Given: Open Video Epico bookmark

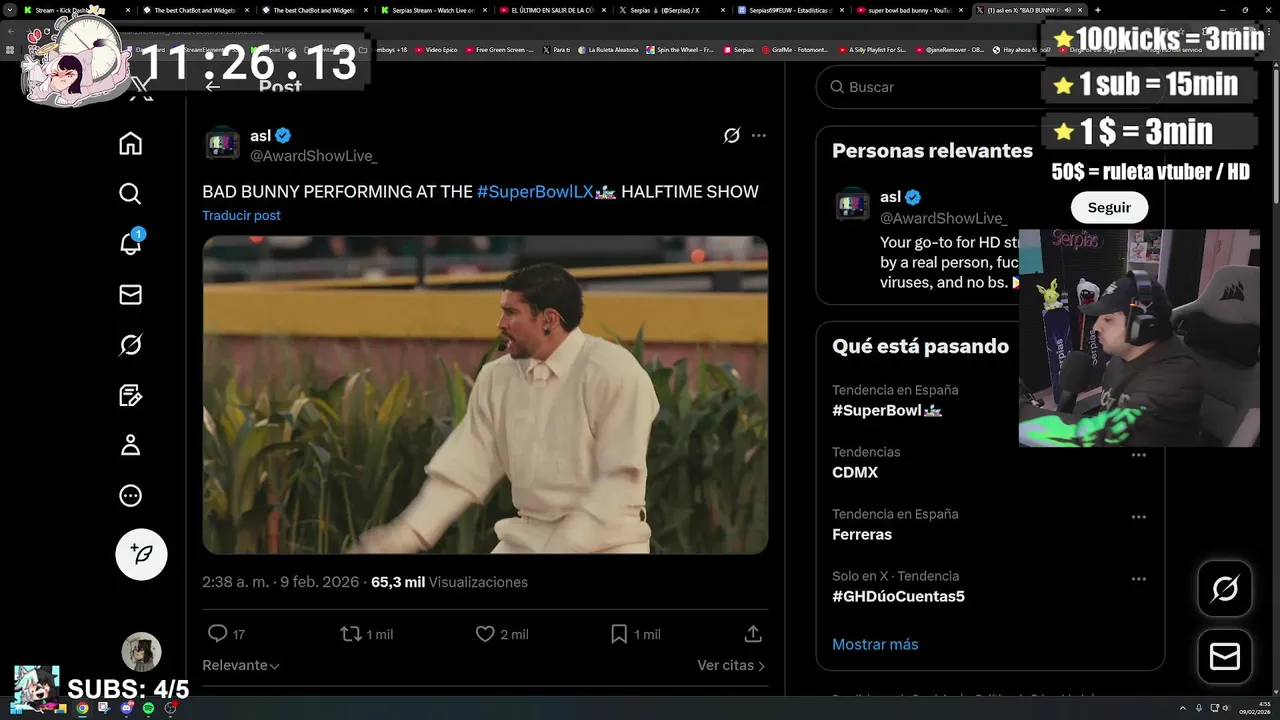Looking at the screenshot, I should coord(436,49).
